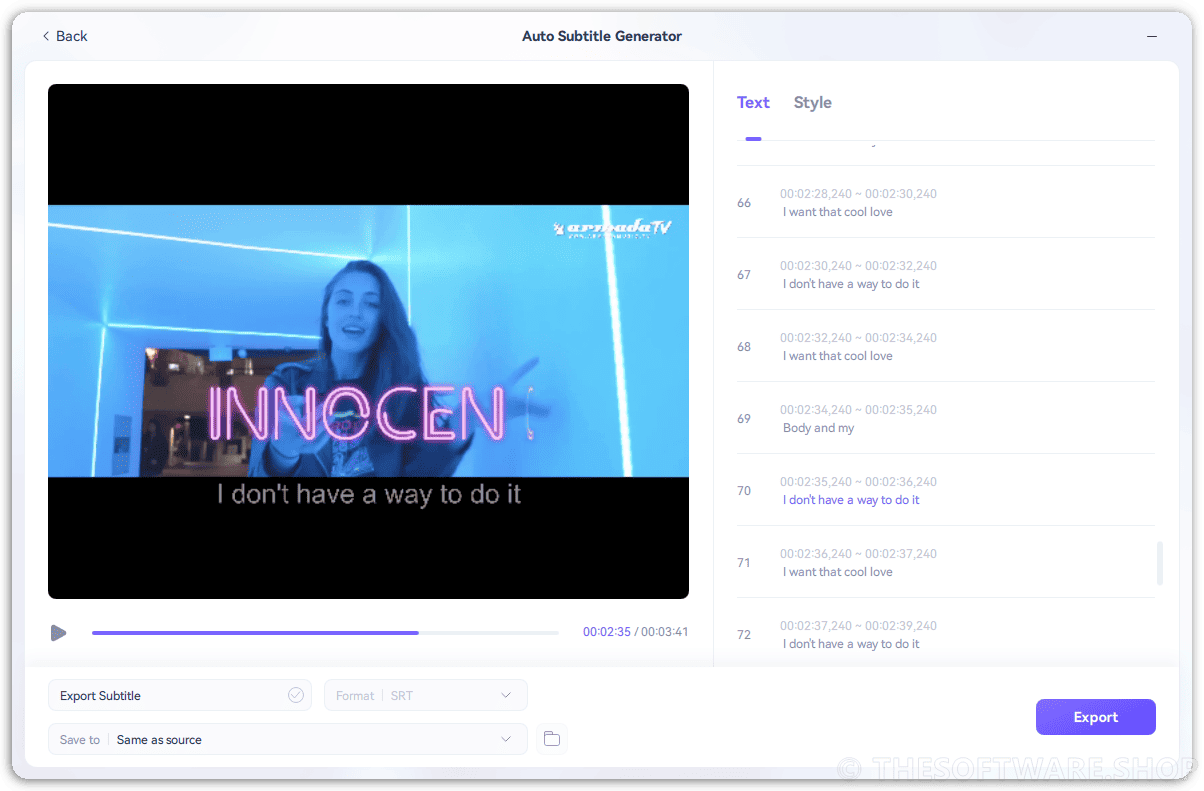This screenshot has width=1204, height=791.
Task: Click timestamp 00:02:37,240 ~ 00:02:39,240
Action: [x=858, y=626]
